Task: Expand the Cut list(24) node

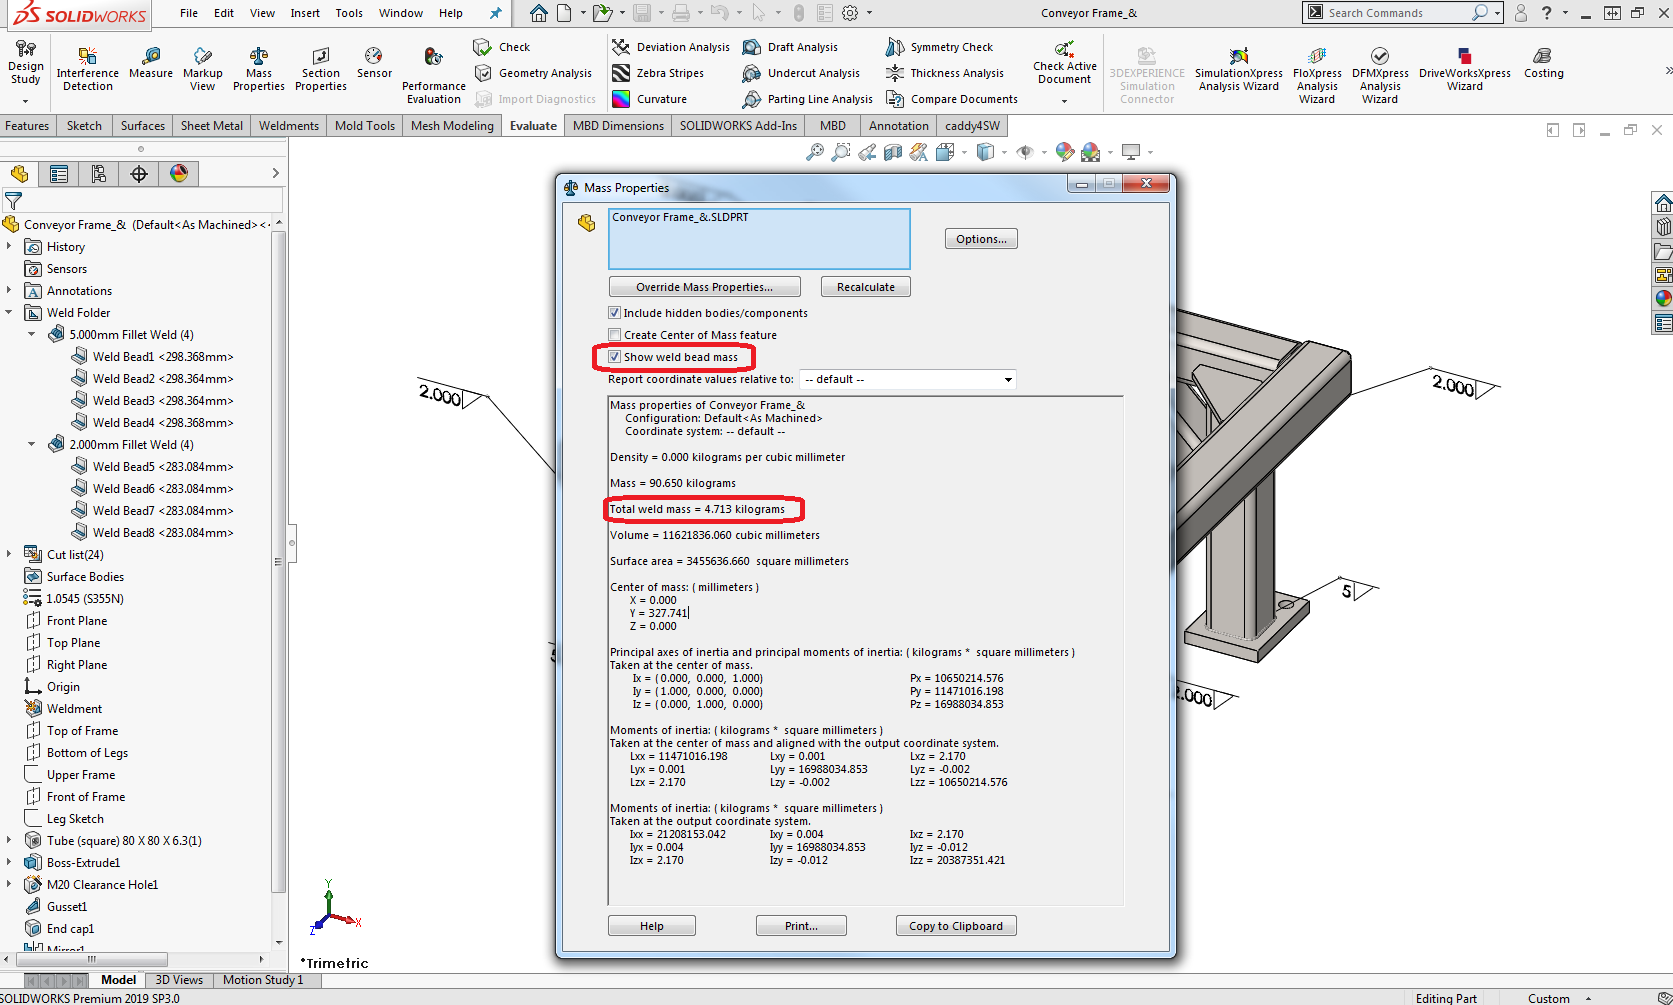Action: click(x=9, y=554)
